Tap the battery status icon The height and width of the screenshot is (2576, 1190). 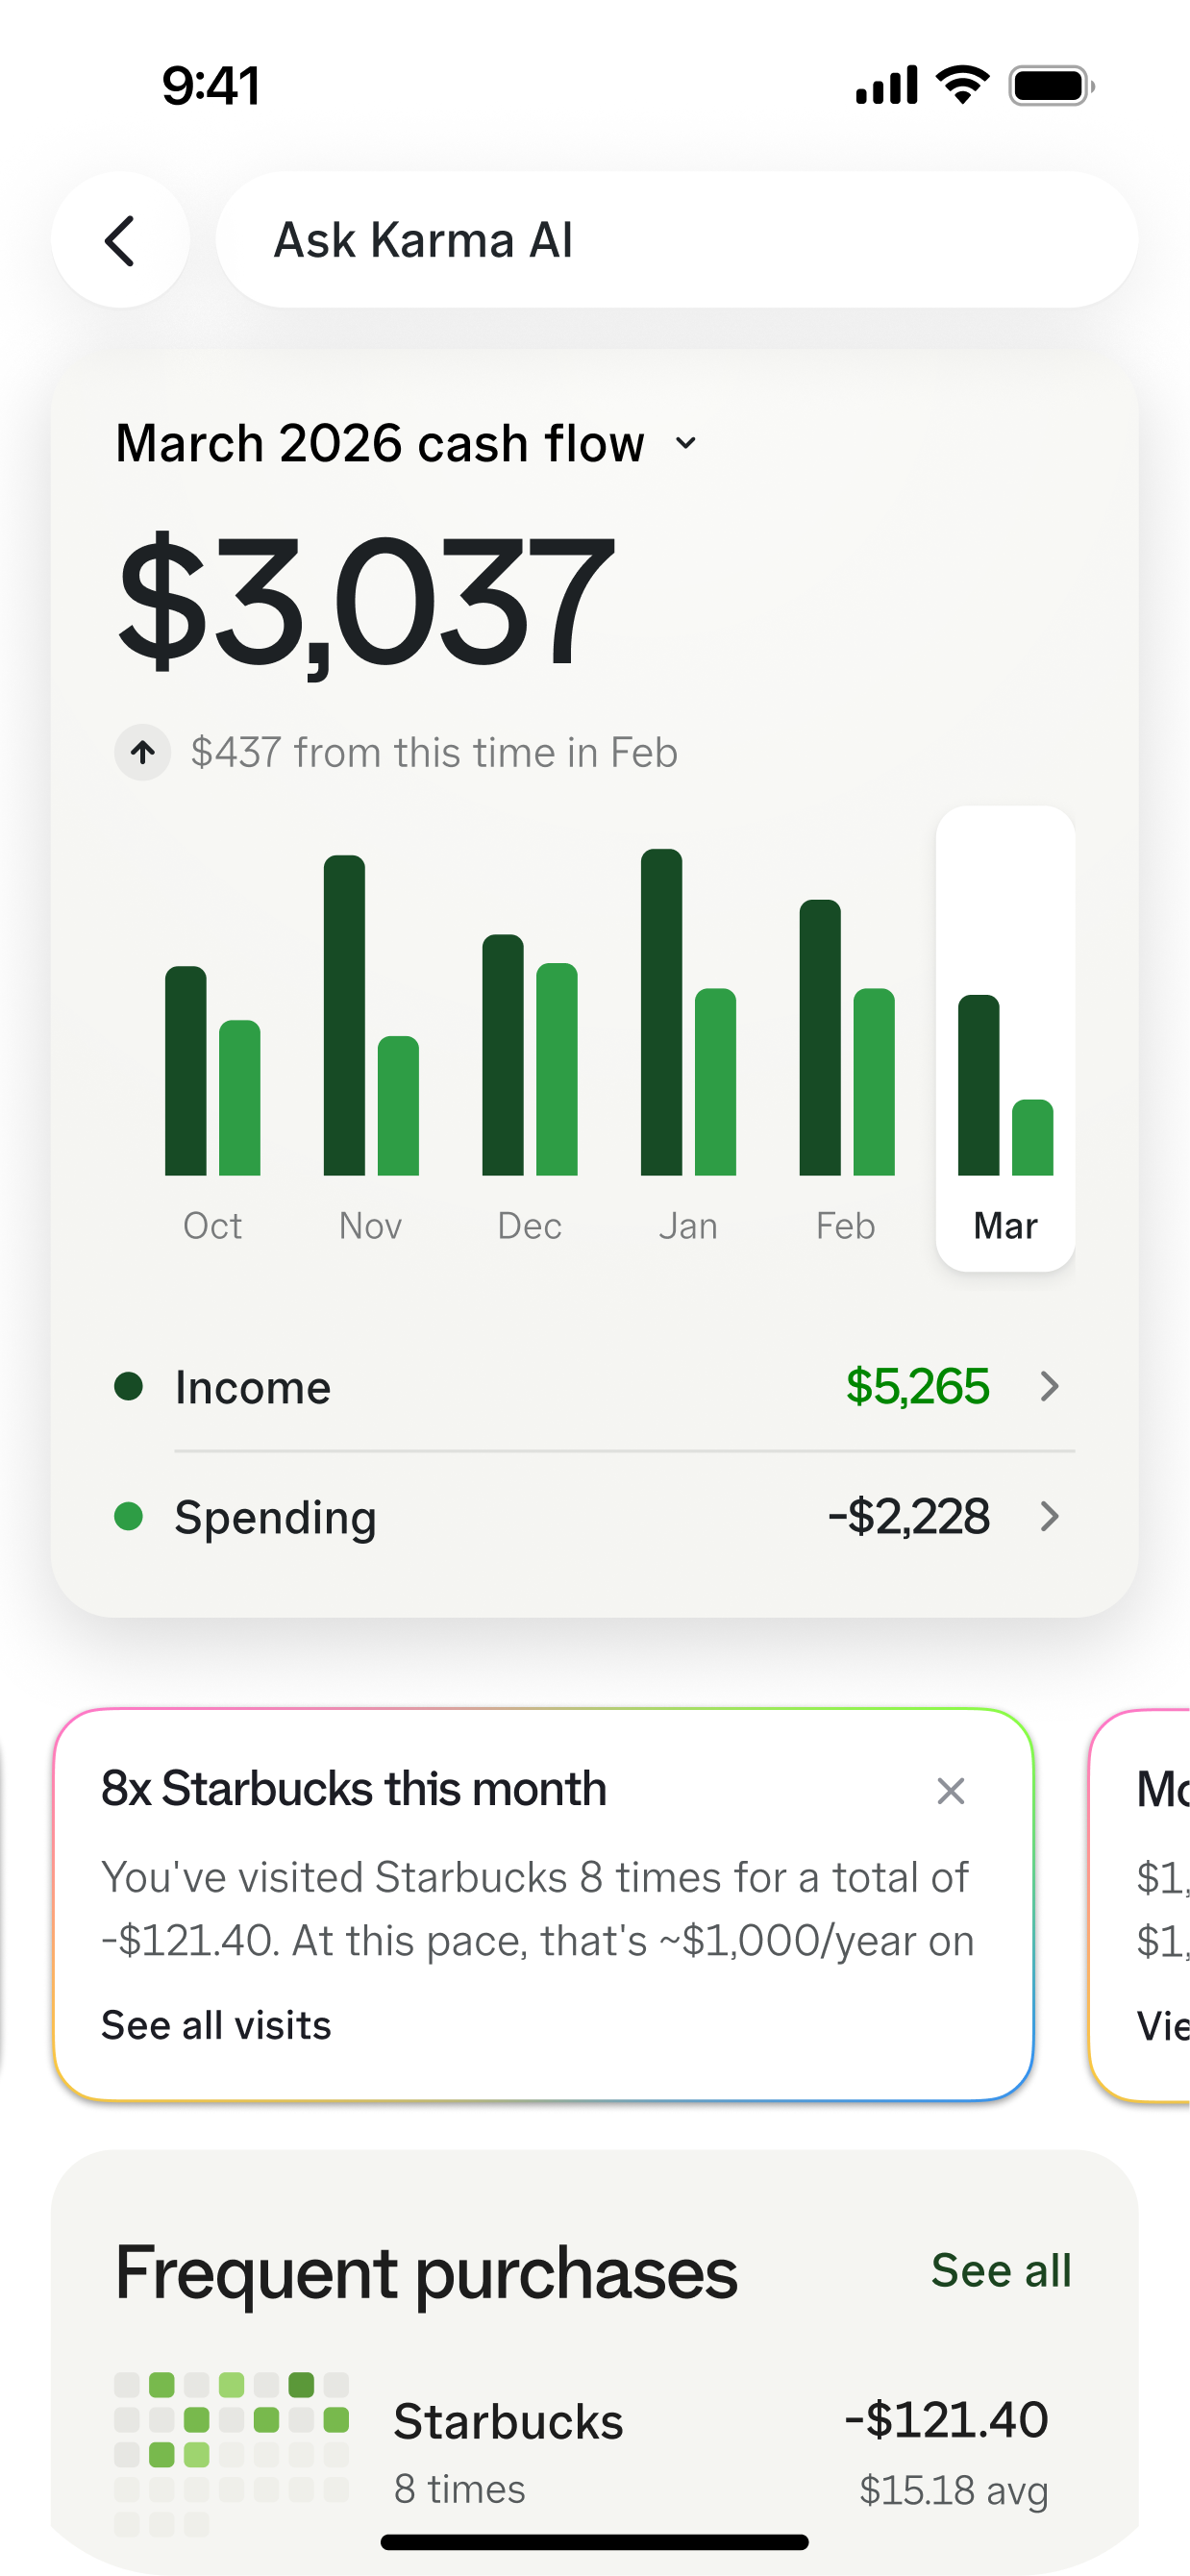[1051, 86]
